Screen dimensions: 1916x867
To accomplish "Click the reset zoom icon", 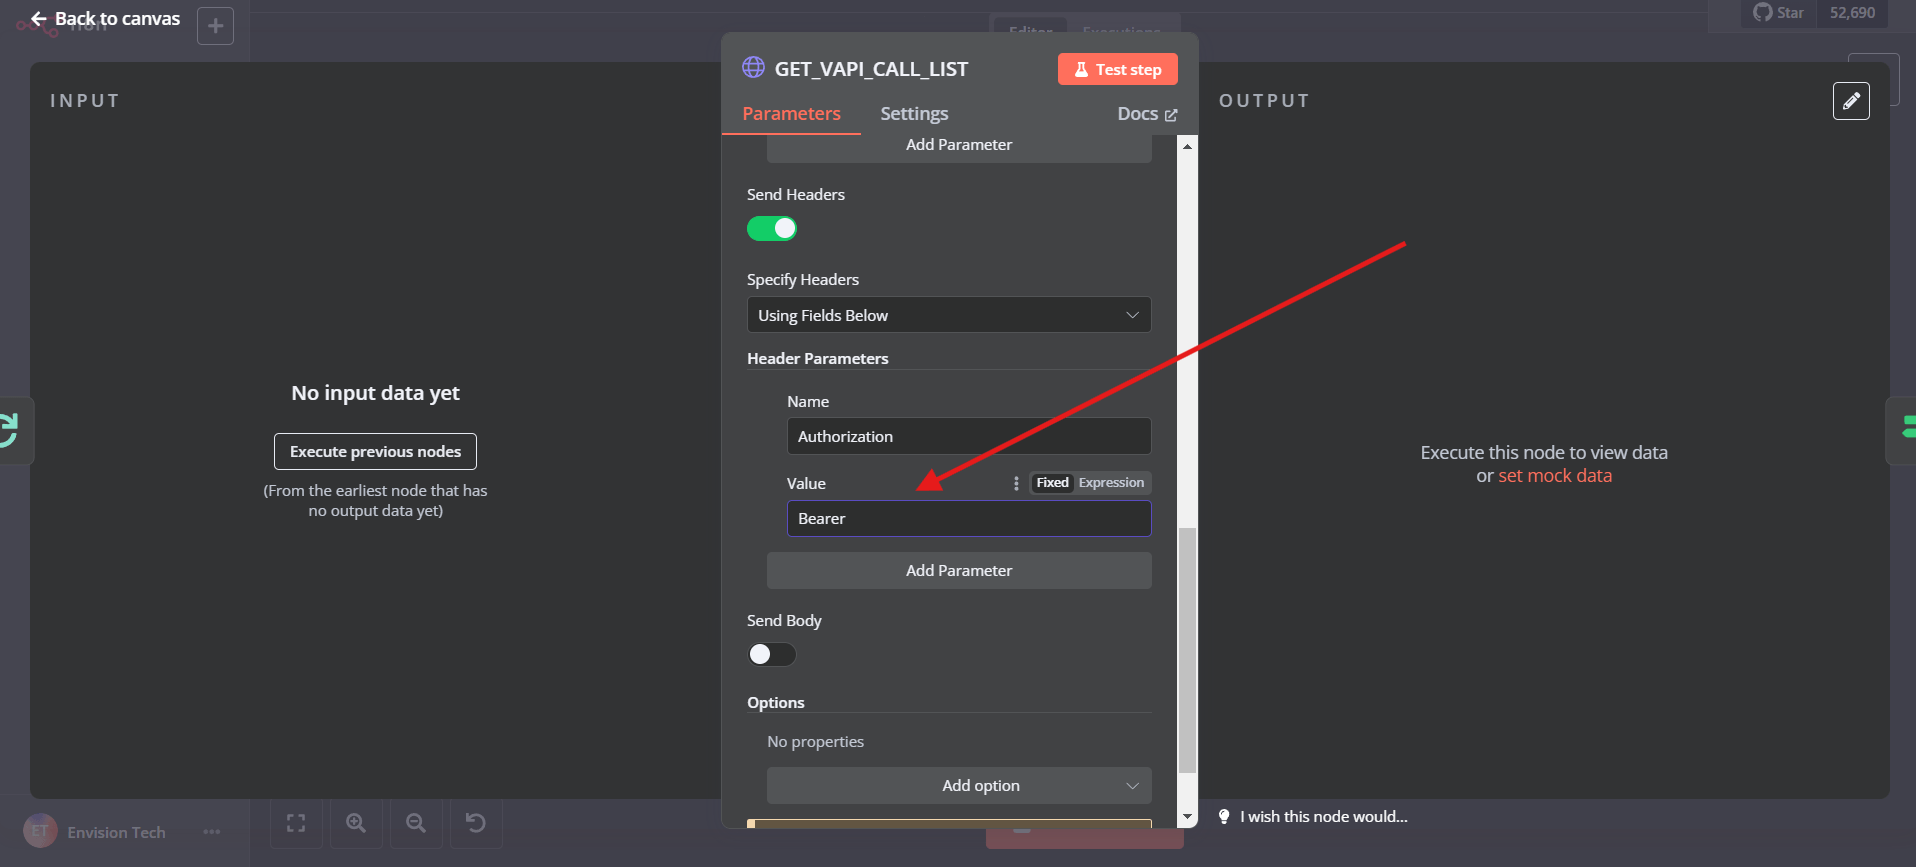I will (x=476, y=823).
